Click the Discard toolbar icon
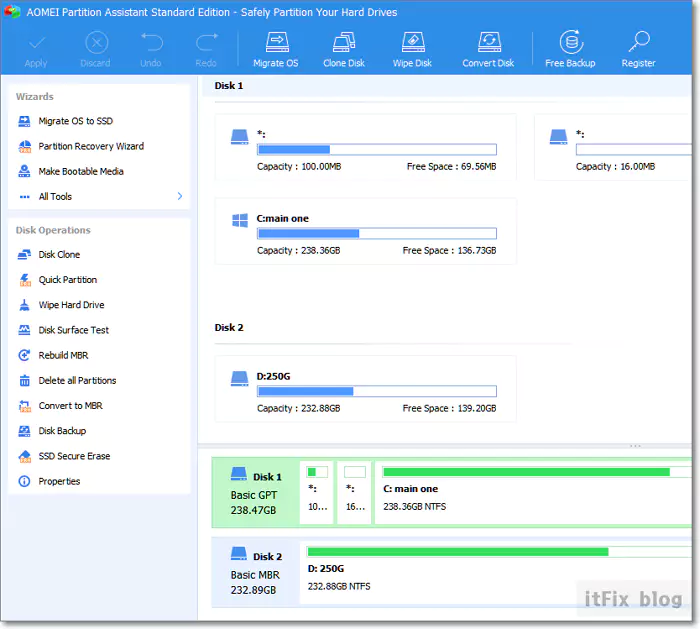Screen dimensions: 700x629 pos(96,43)
